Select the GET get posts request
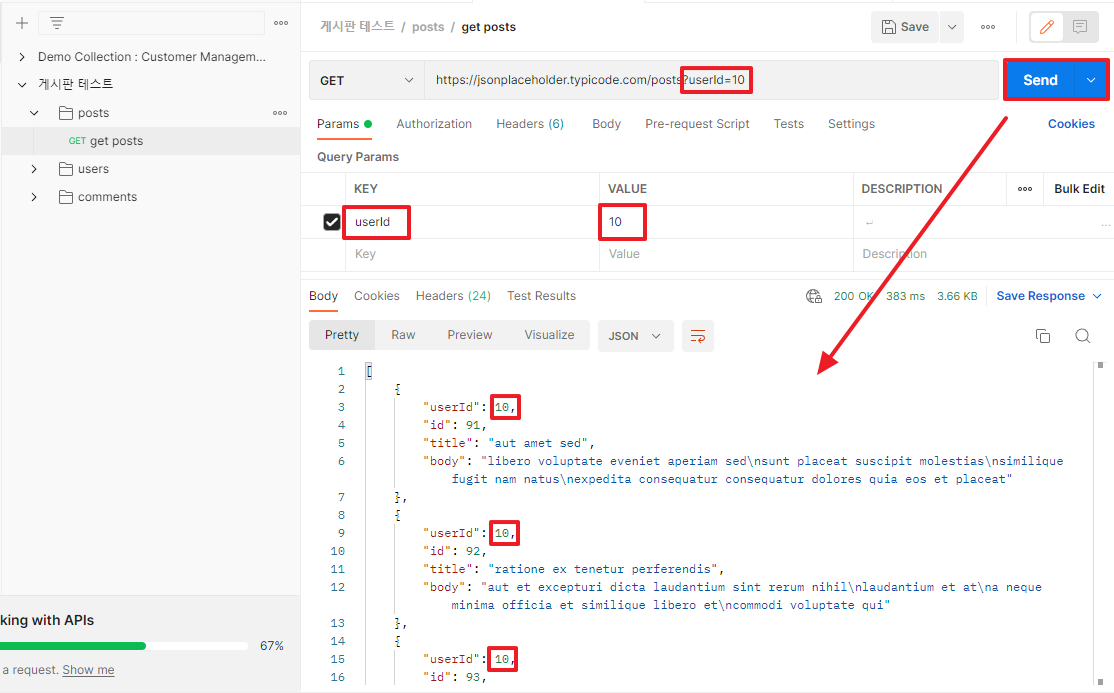 pyautogui.click(x=150, y=141)
